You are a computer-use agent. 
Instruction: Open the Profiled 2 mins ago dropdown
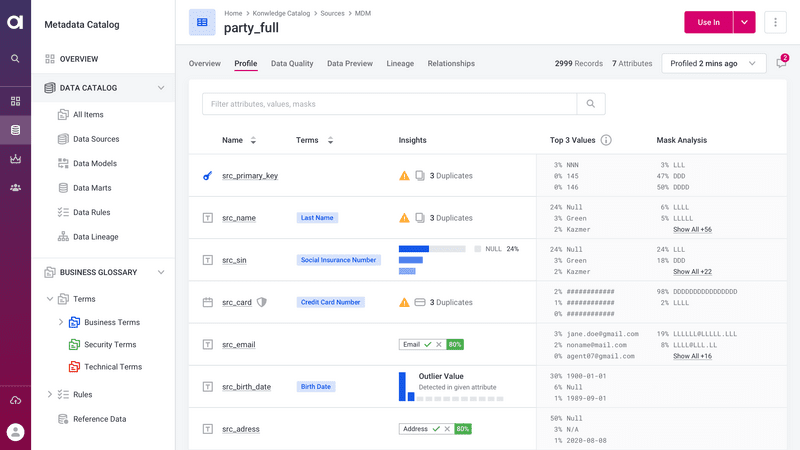tap(714, 63)
